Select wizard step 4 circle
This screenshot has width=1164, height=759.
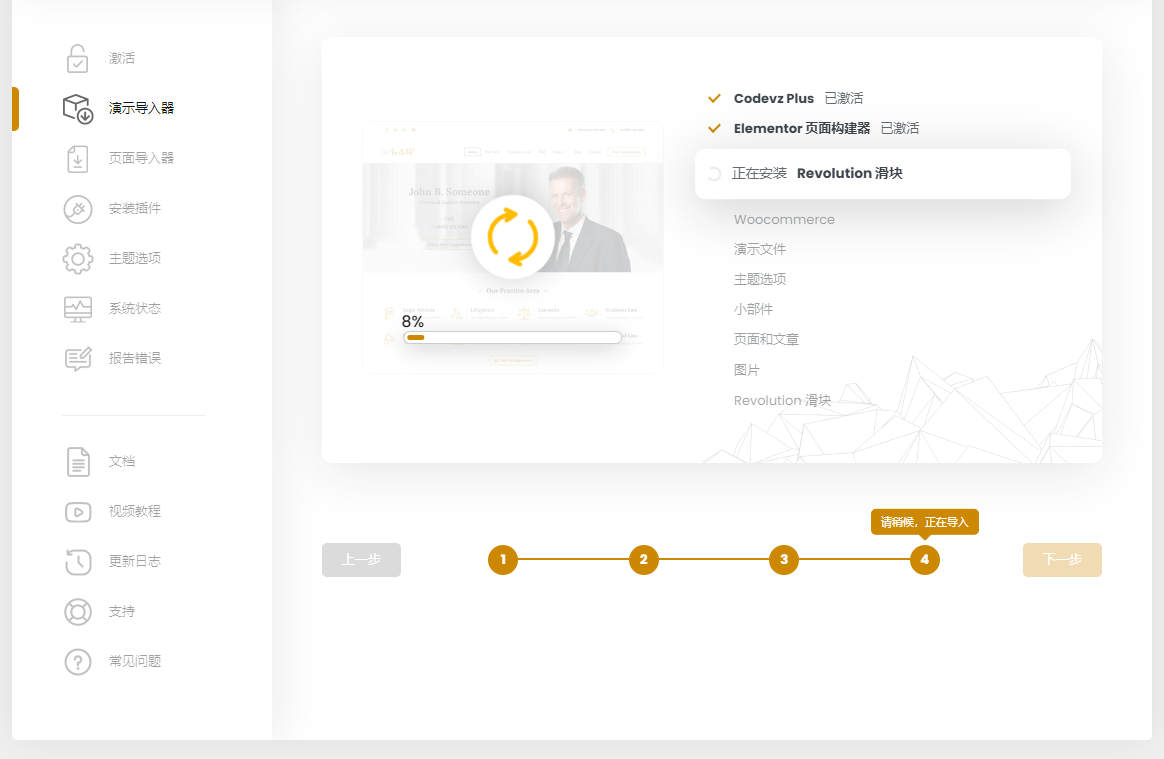[x=925, y=560]
